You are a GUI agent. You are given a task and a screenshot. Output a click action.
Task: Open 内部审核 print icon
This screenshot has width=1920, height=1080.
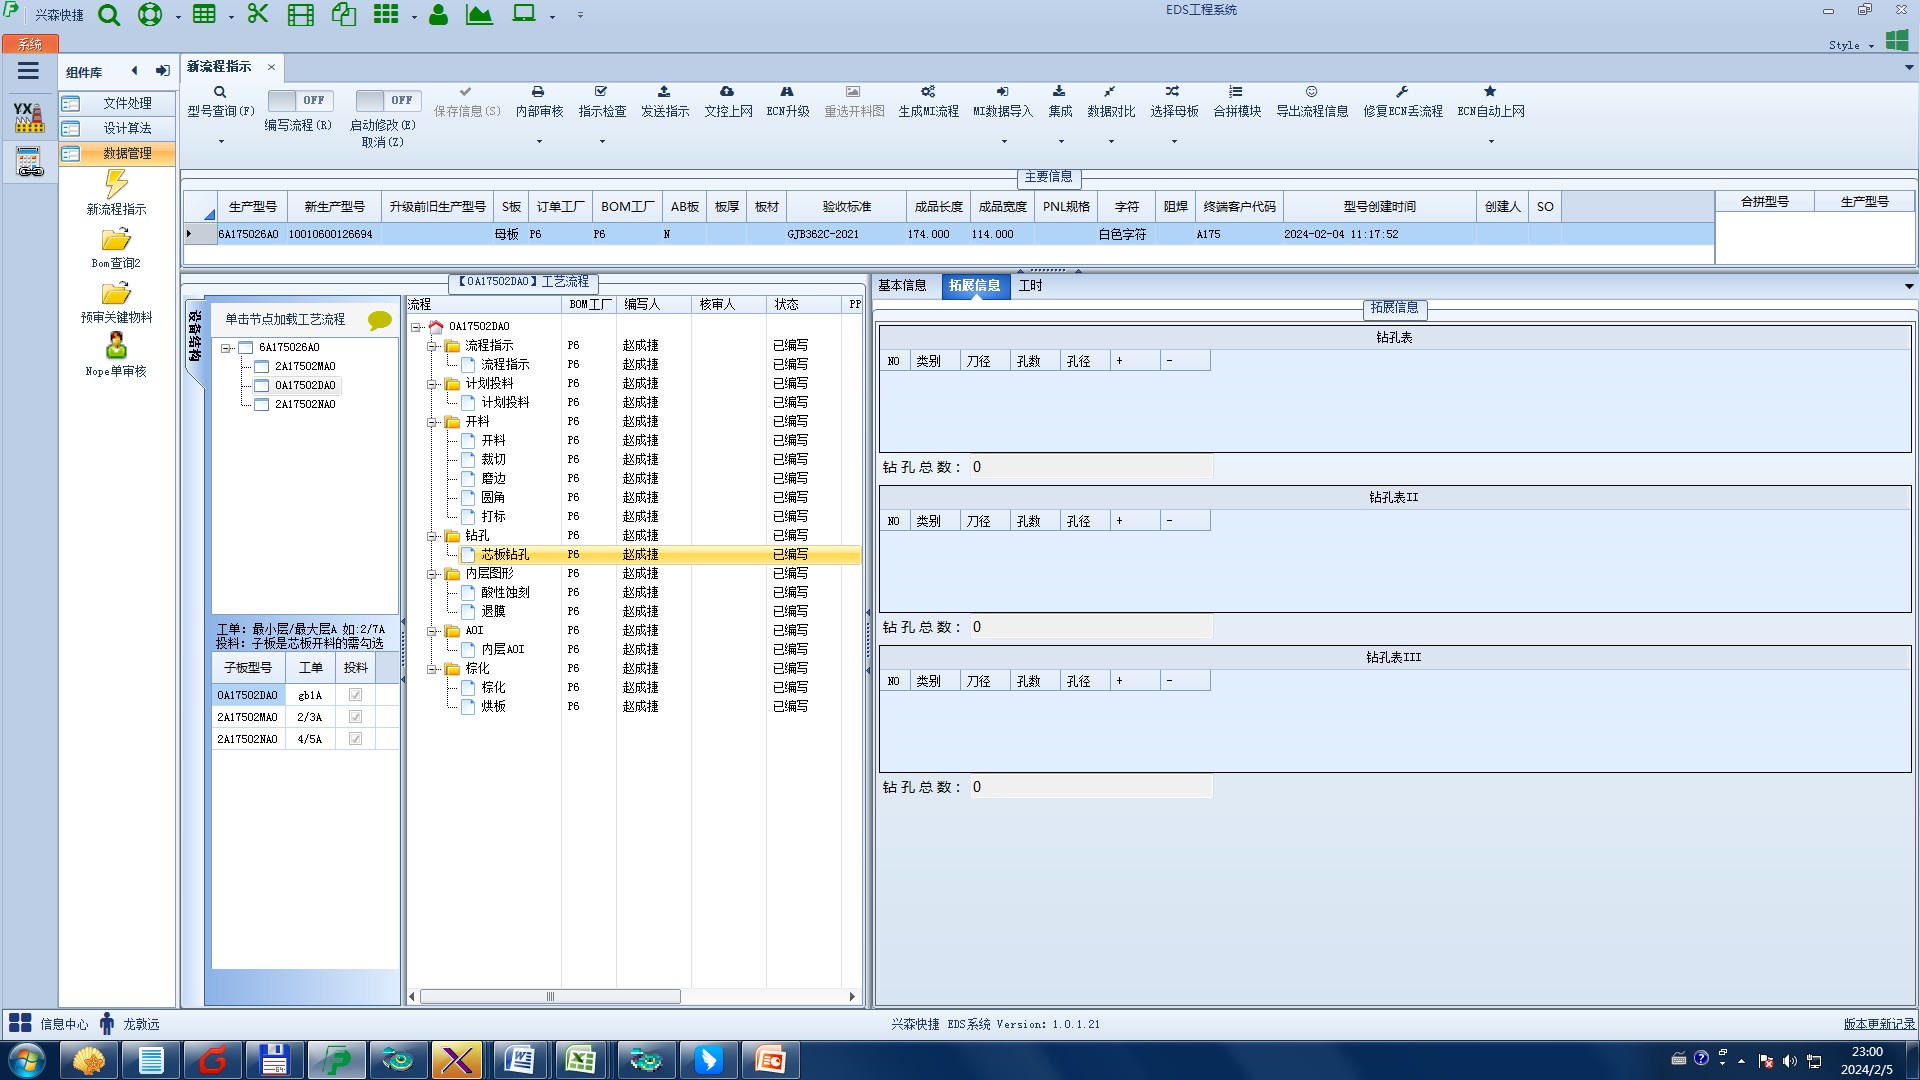click(x=538, y=92)
